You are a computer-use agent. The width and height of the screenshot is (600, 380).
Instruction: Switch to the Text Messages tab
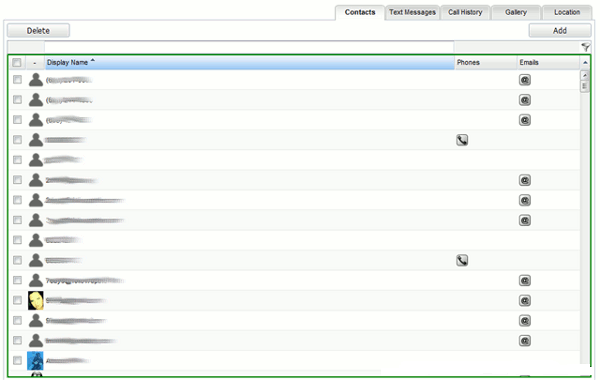click(412, 12)
